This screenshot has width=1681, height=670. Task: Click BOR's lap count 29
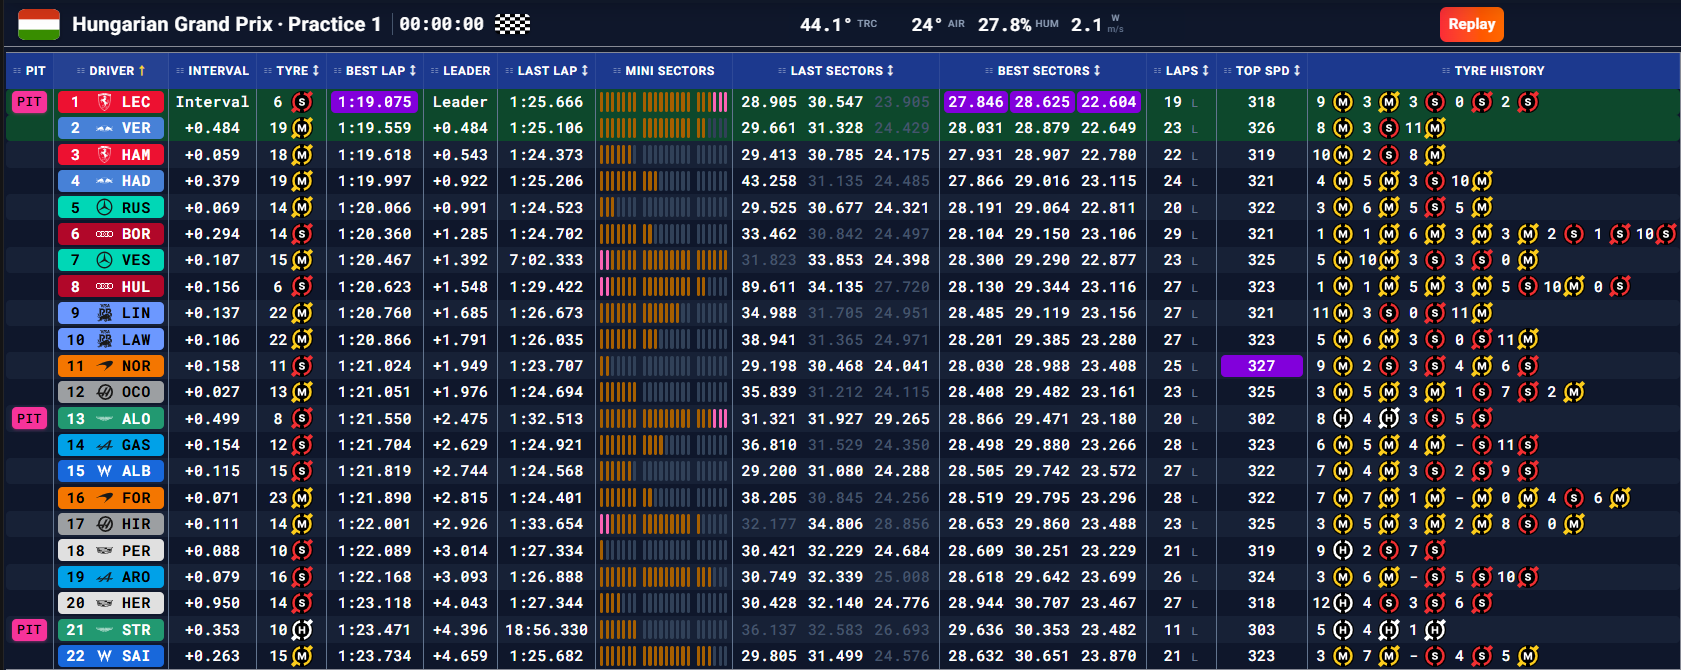[x=1172, y=234]
